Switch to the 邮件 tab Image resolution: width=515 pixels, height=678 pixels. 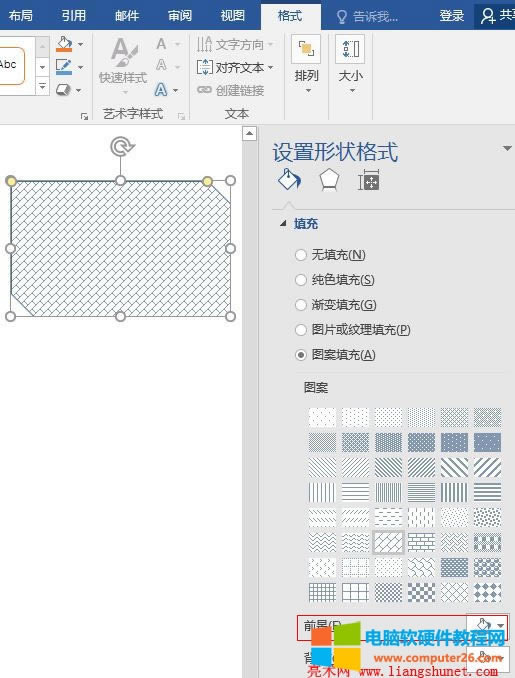[126, 16]
